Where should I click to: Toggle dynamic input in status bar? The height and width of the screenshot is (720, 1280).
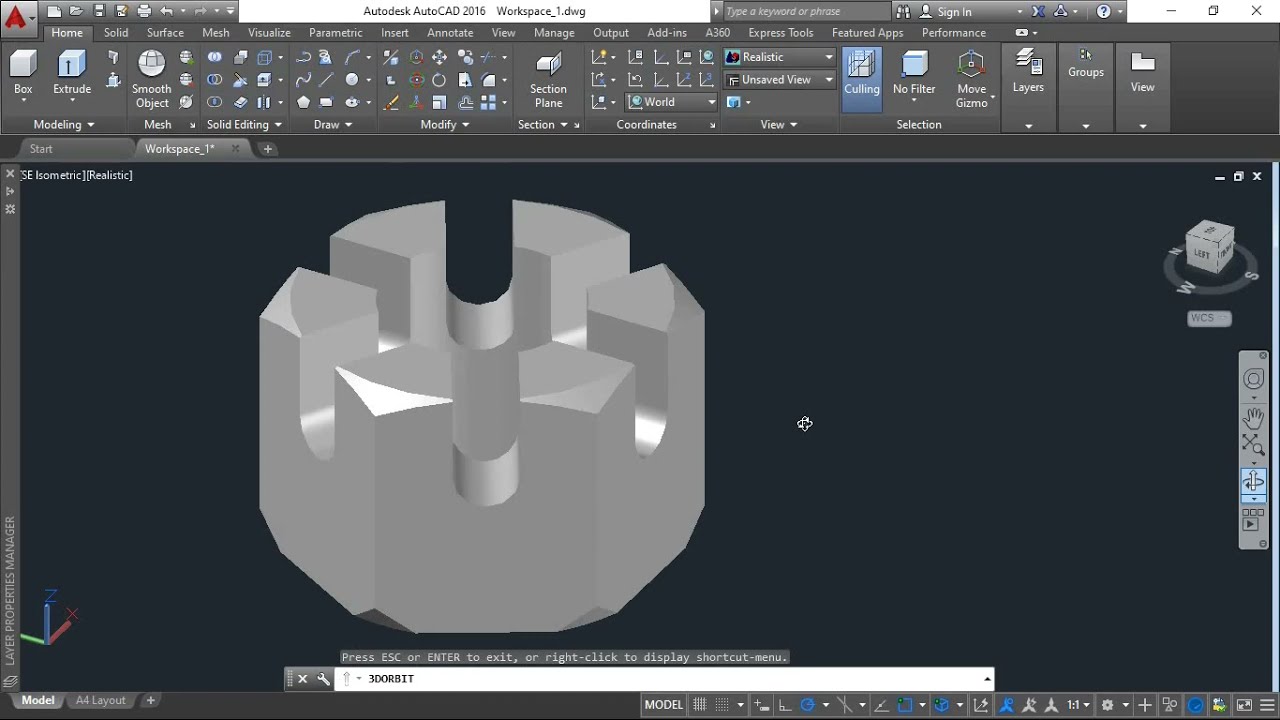(761, 705)
